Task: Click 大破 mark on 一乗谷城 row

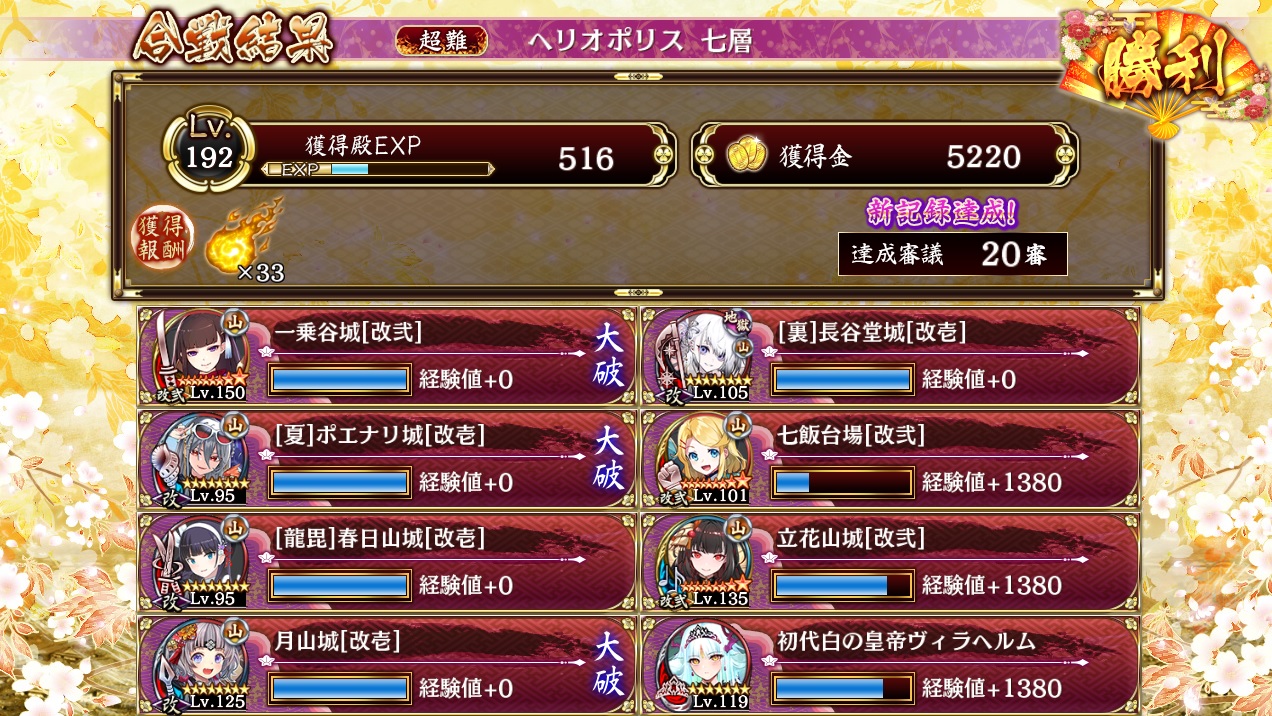Action: (x=609, y=355)
